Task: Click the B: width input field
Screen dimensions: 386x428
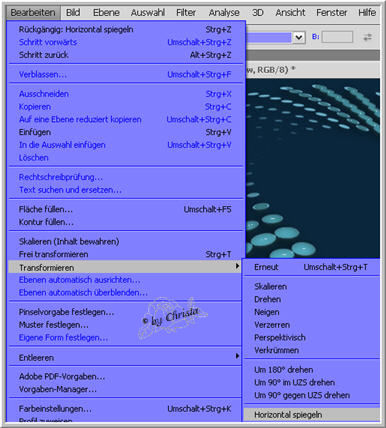Action: [x=337, y=37]
